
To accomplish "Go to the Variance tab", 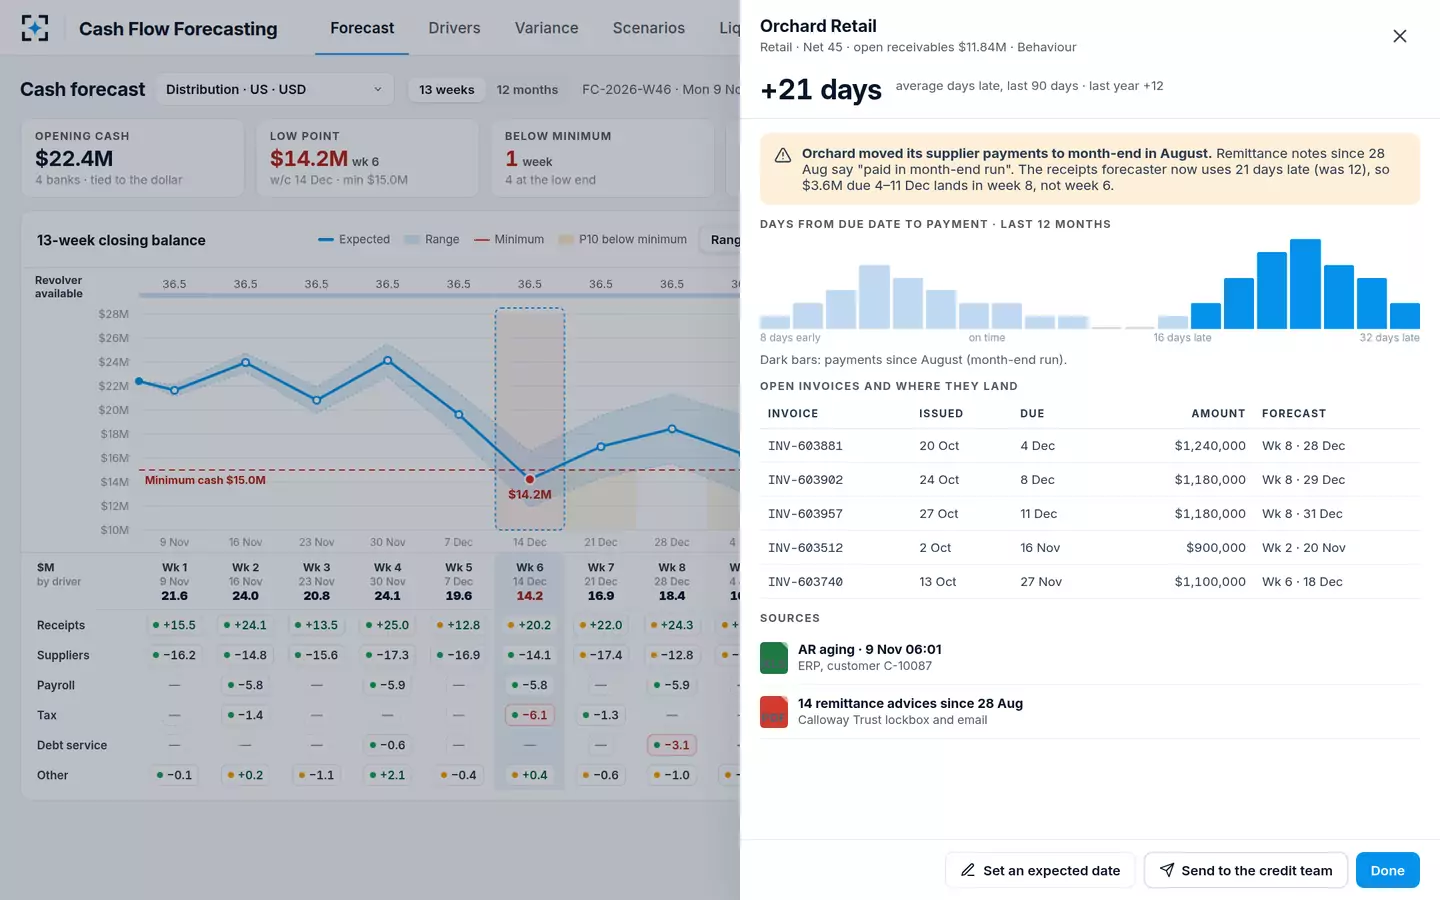I will [x=546, y=28].
